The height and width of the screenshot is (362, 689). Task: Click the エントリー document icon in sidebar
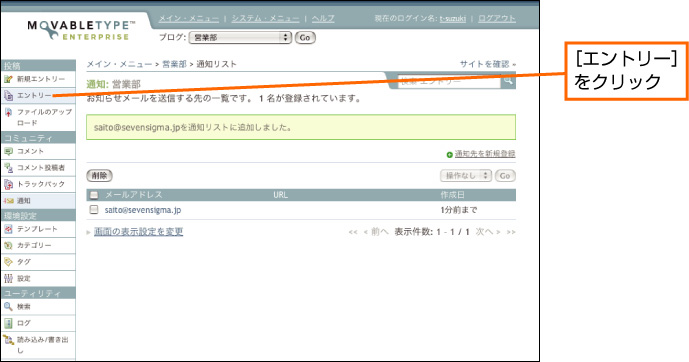pyautogui.click(x=8, y=95)
